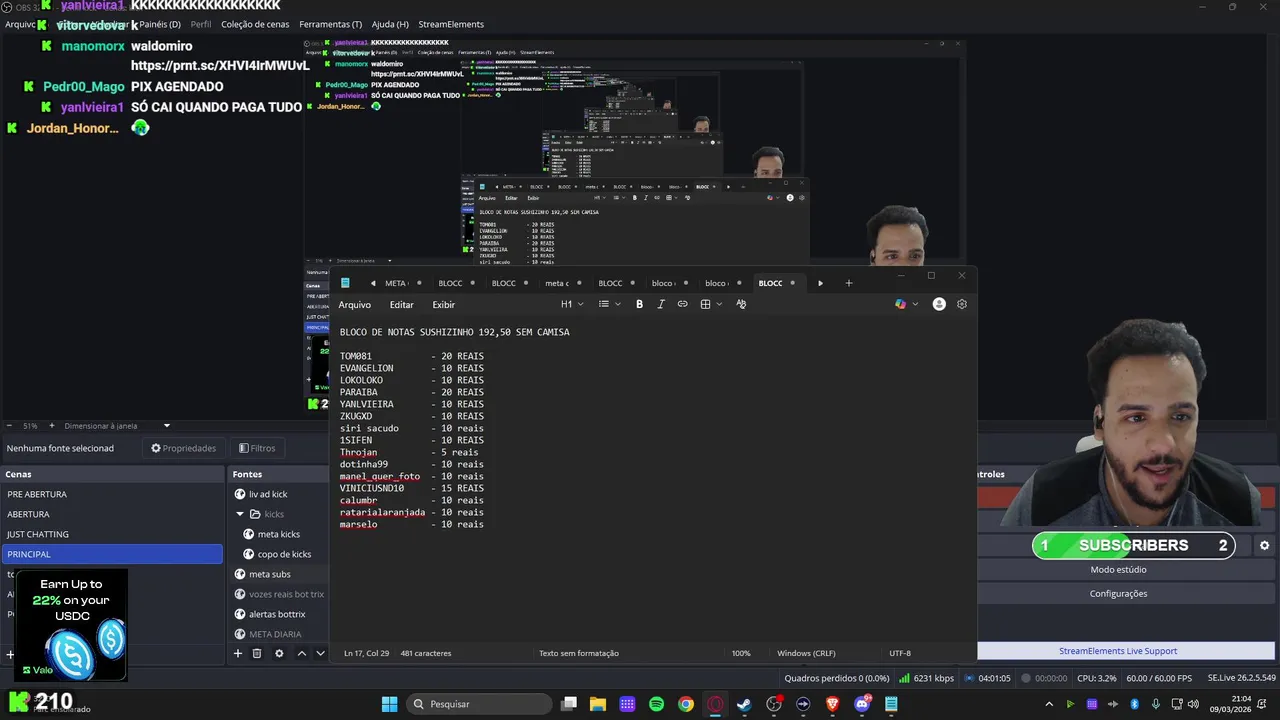
Task: Collapse the kicks group in Fontes
Action: (240, 514)
